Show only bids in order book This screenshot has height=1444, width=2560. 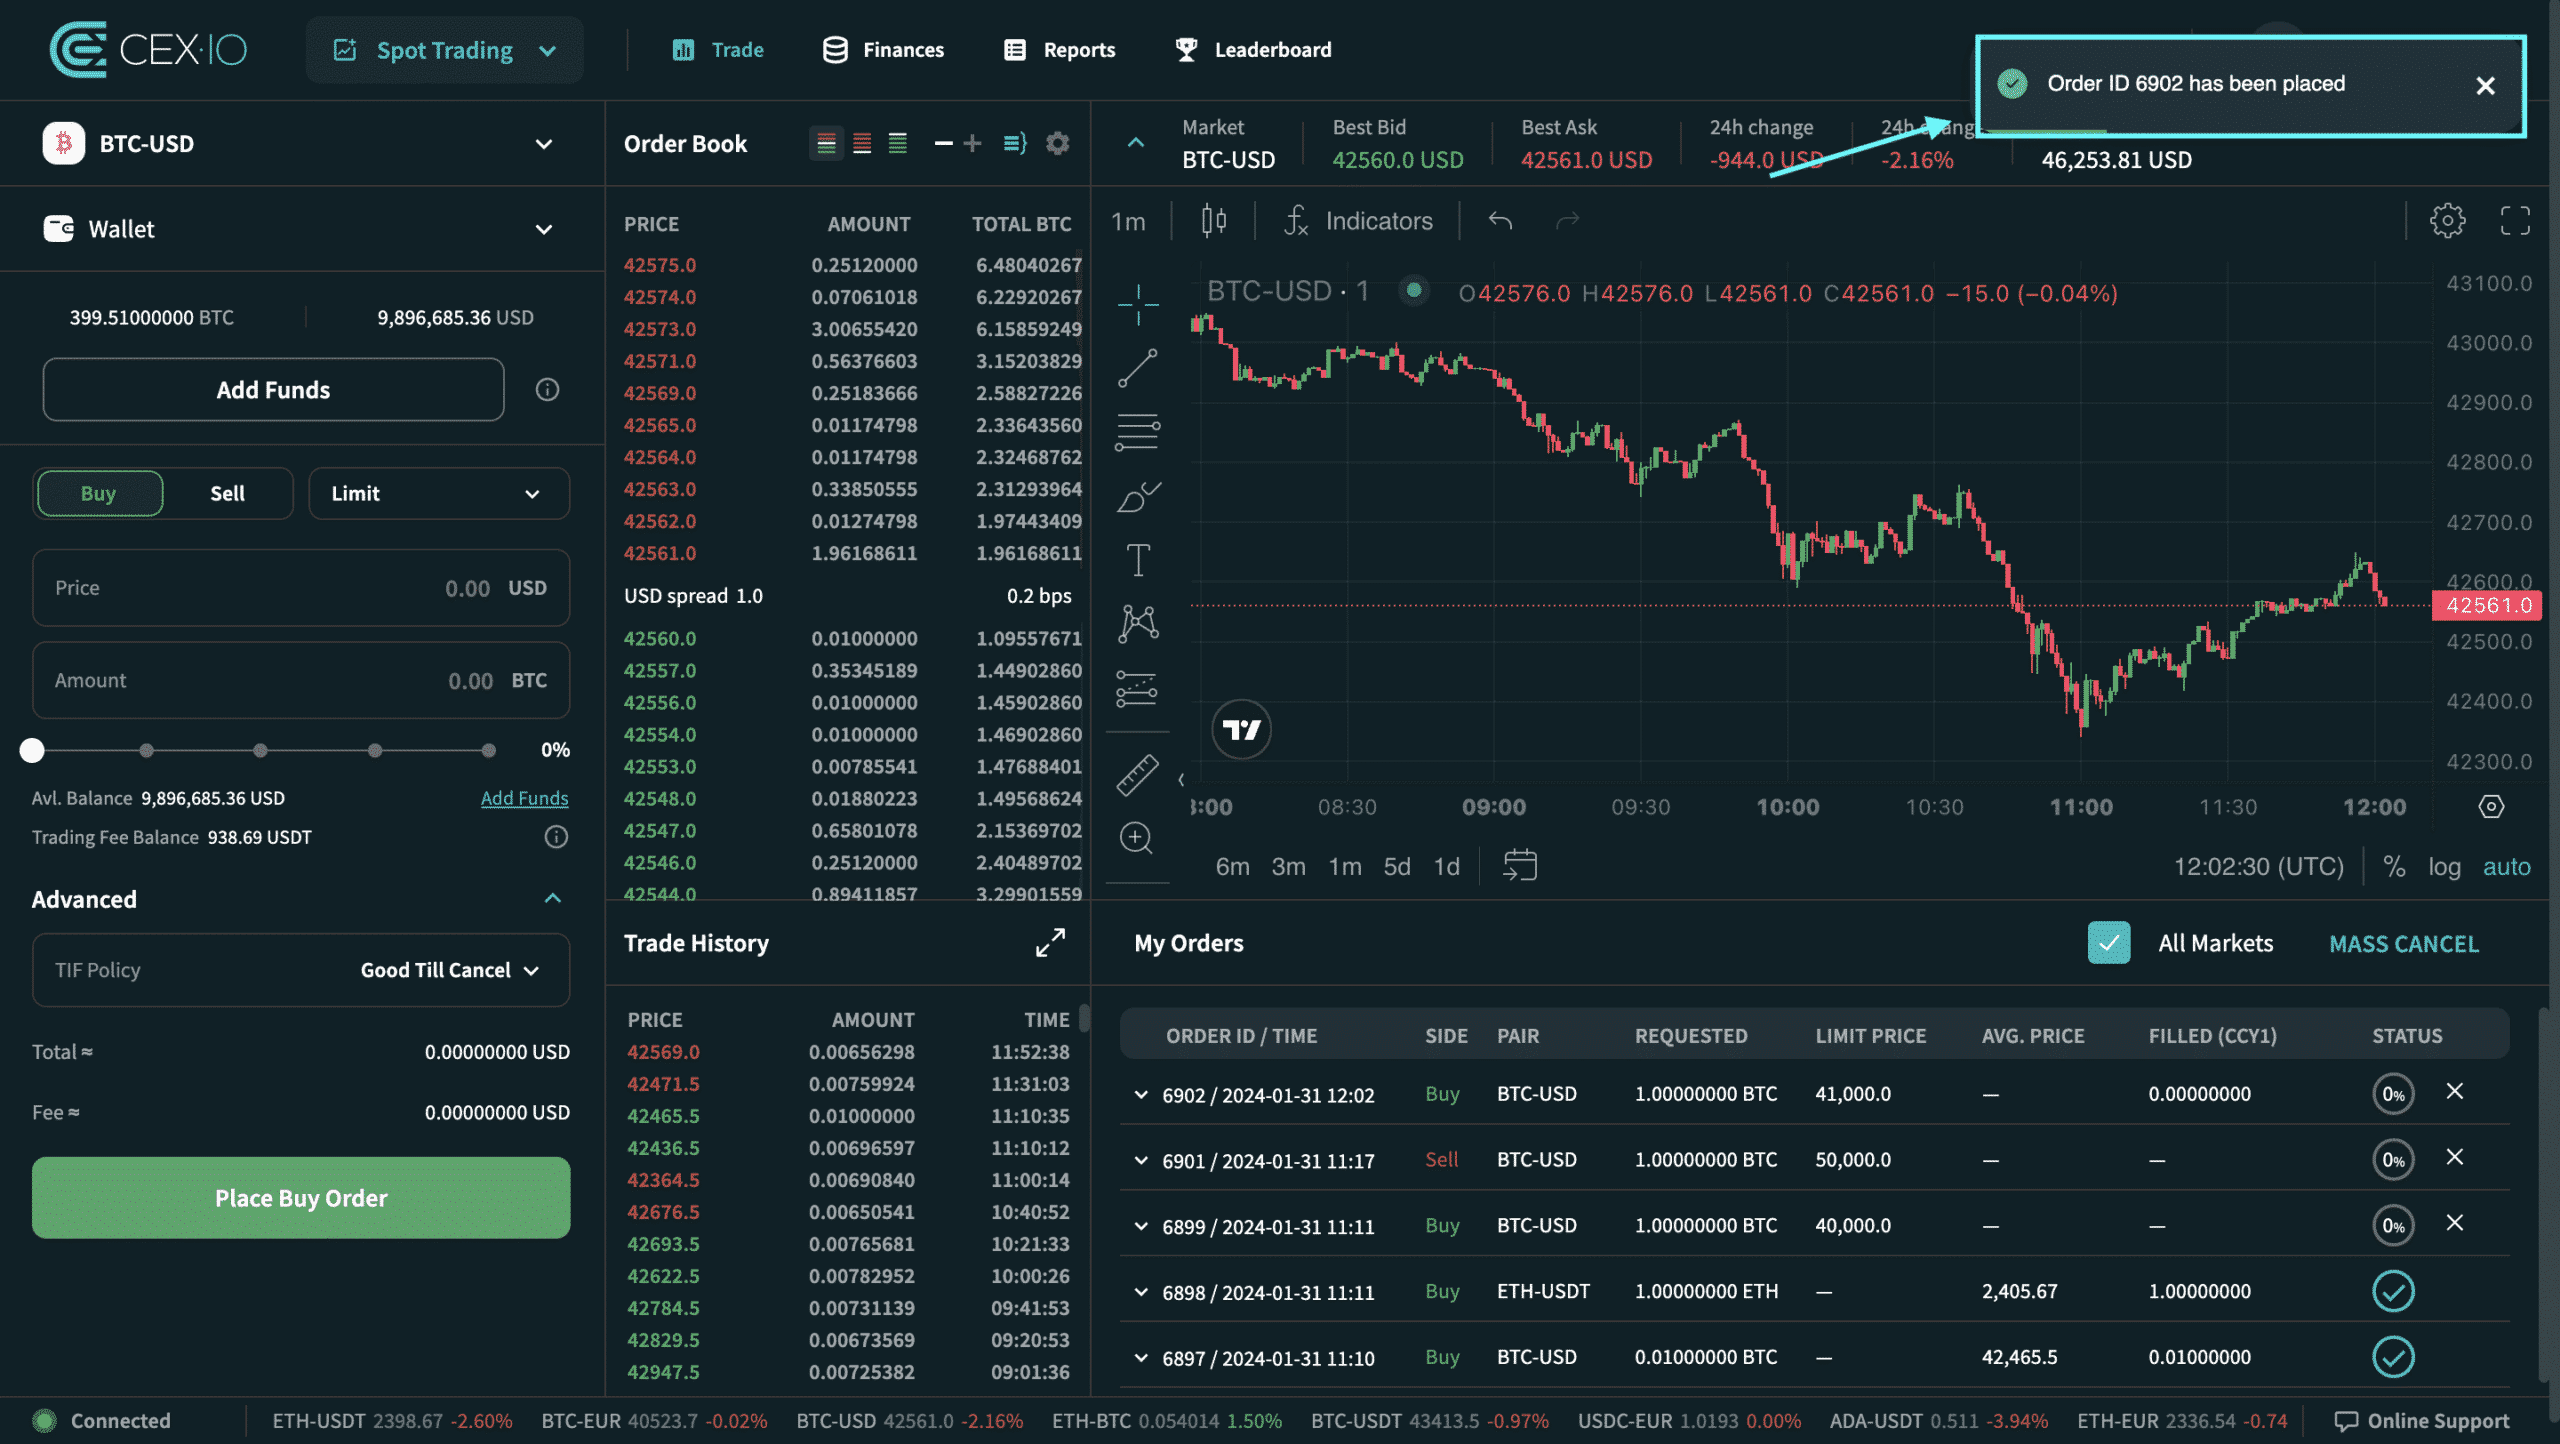tap(898, 143)
